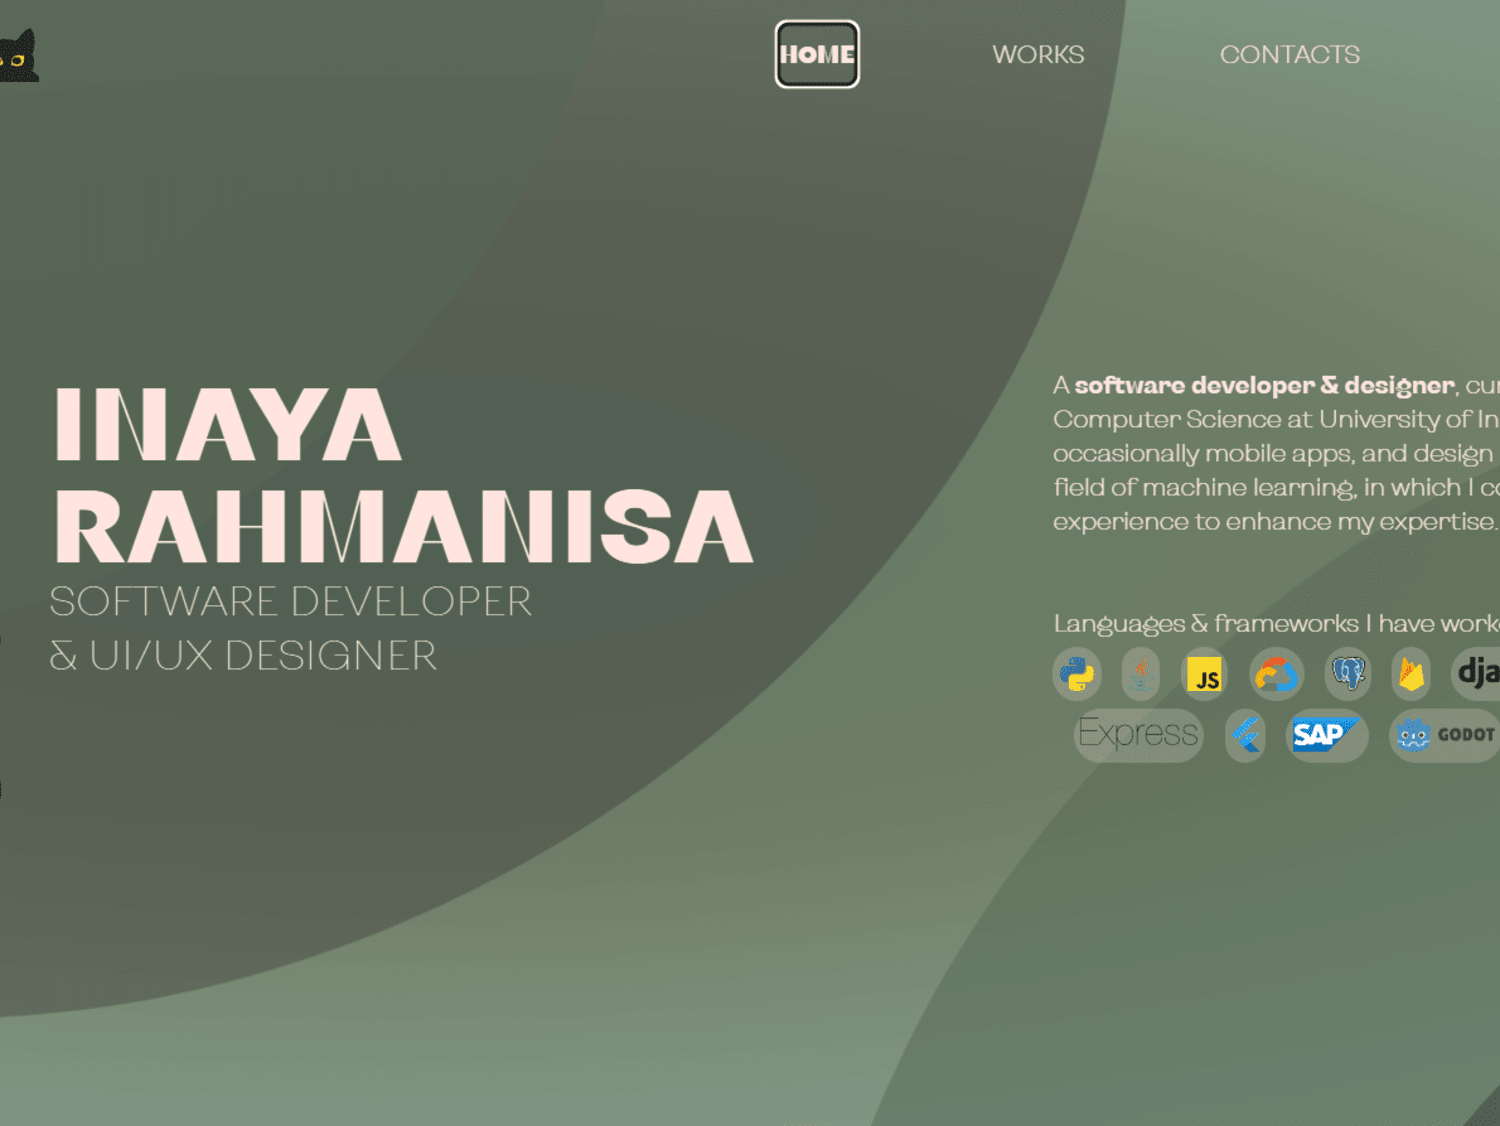Click the Express logo badge
The height and width of the screenshot is (1126, 1500).
pyautogui.click(x=1138, y=735)
